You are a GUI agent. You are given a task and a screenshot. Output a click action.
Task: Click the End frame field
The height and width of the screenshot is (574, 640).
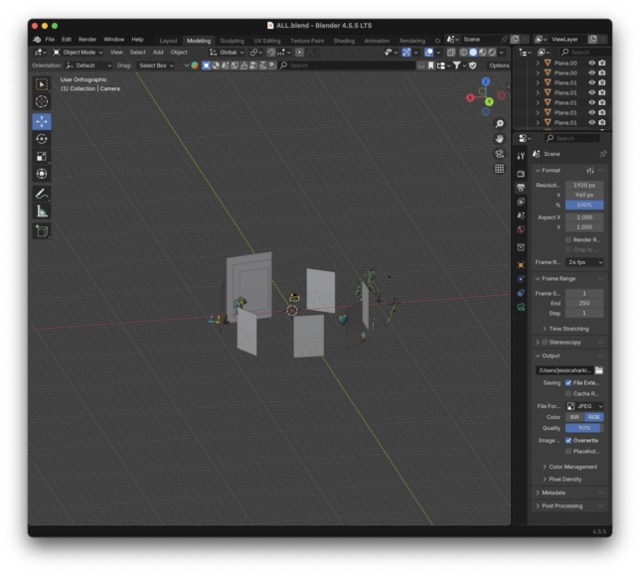point(584,303)
